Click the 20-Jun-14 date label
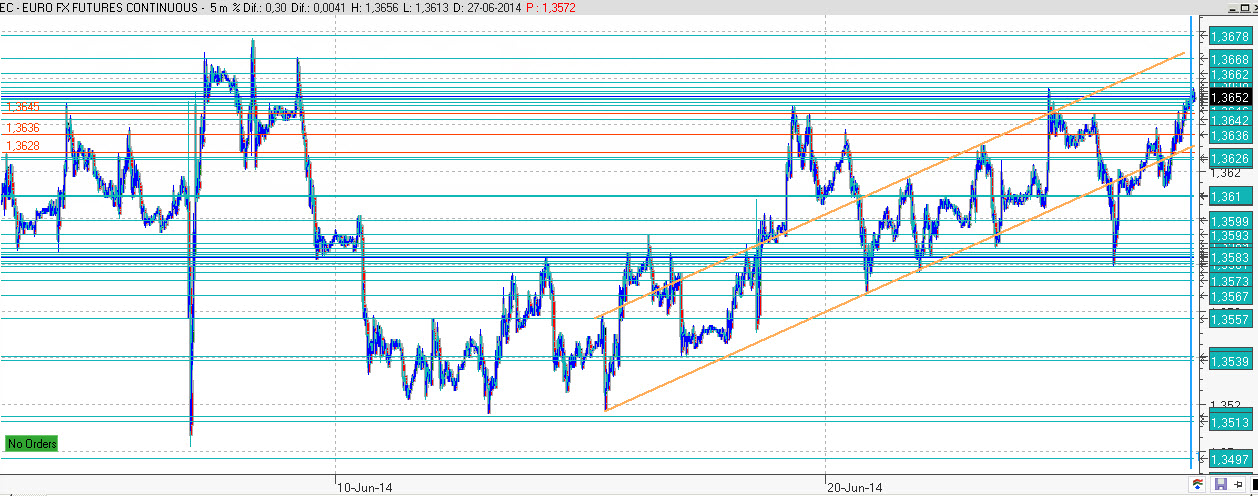This screenshot has width=1258, height=496. tap(856, 488)
